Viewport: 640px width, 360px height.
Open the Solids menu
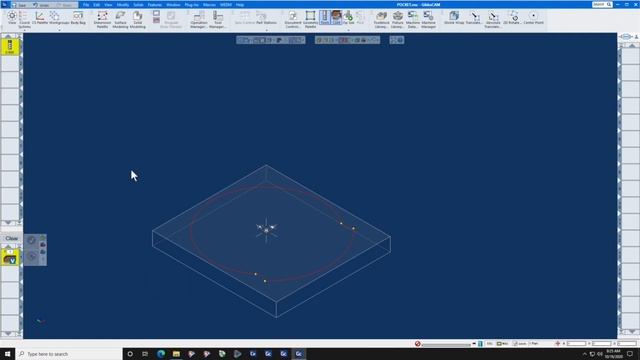(x=139, y=4)
